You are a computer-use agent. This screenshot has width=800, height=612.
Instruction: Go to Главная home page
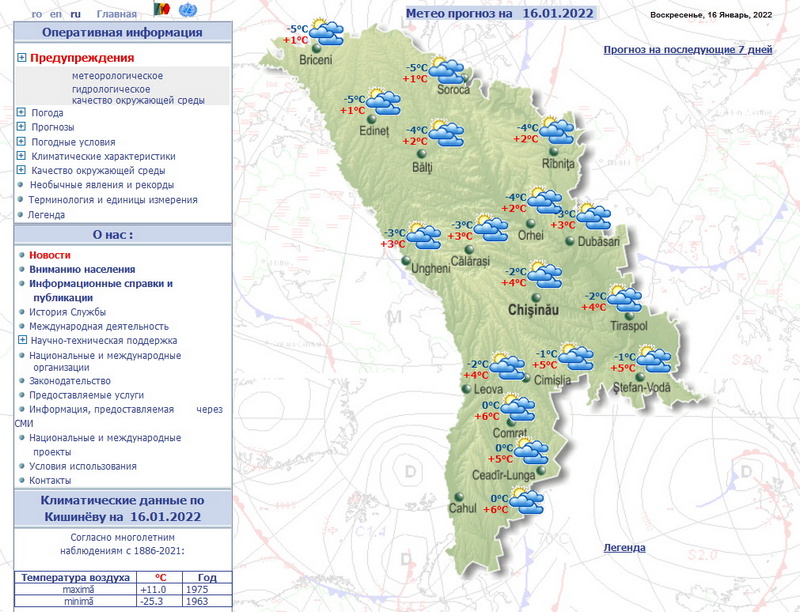[x=117, y=15]
